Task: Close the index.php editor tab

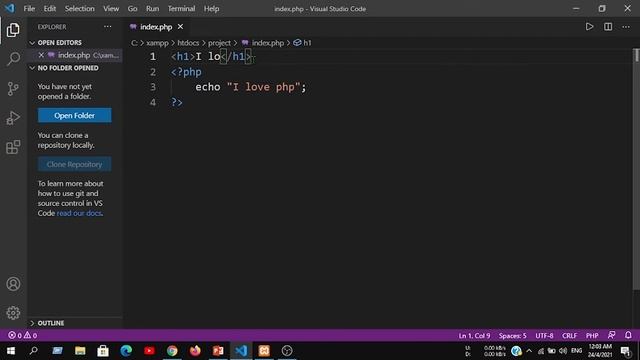Action: pos(180,27)
